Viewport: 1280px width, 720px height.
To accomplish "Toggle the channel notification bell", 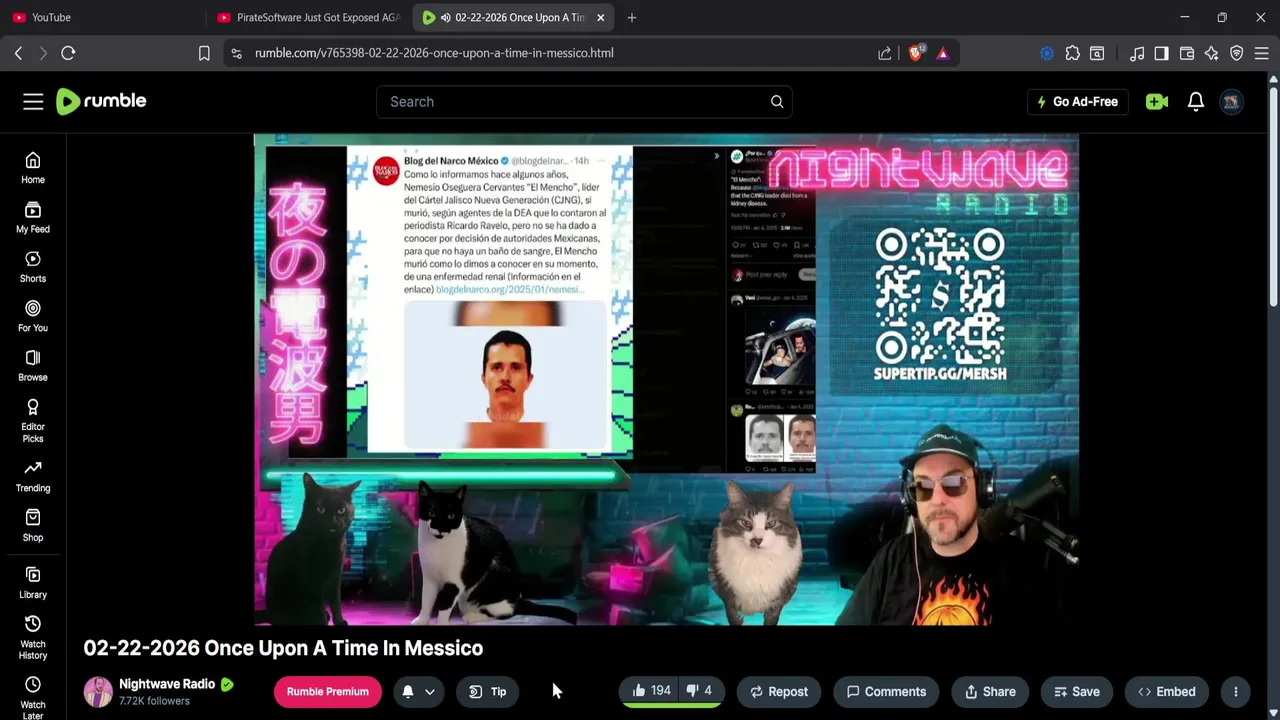I will coord(408,691).
